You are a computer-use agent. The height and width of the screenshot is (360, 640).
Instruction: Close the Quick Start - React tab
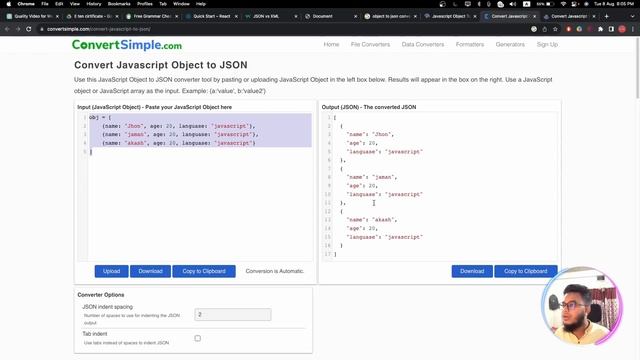236,16
